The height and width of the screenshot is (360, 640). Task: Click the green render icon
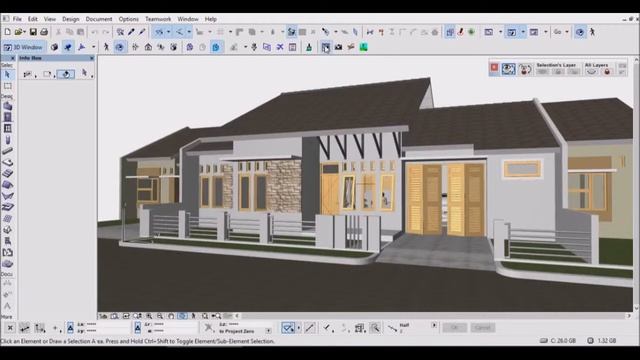point(363,47)
